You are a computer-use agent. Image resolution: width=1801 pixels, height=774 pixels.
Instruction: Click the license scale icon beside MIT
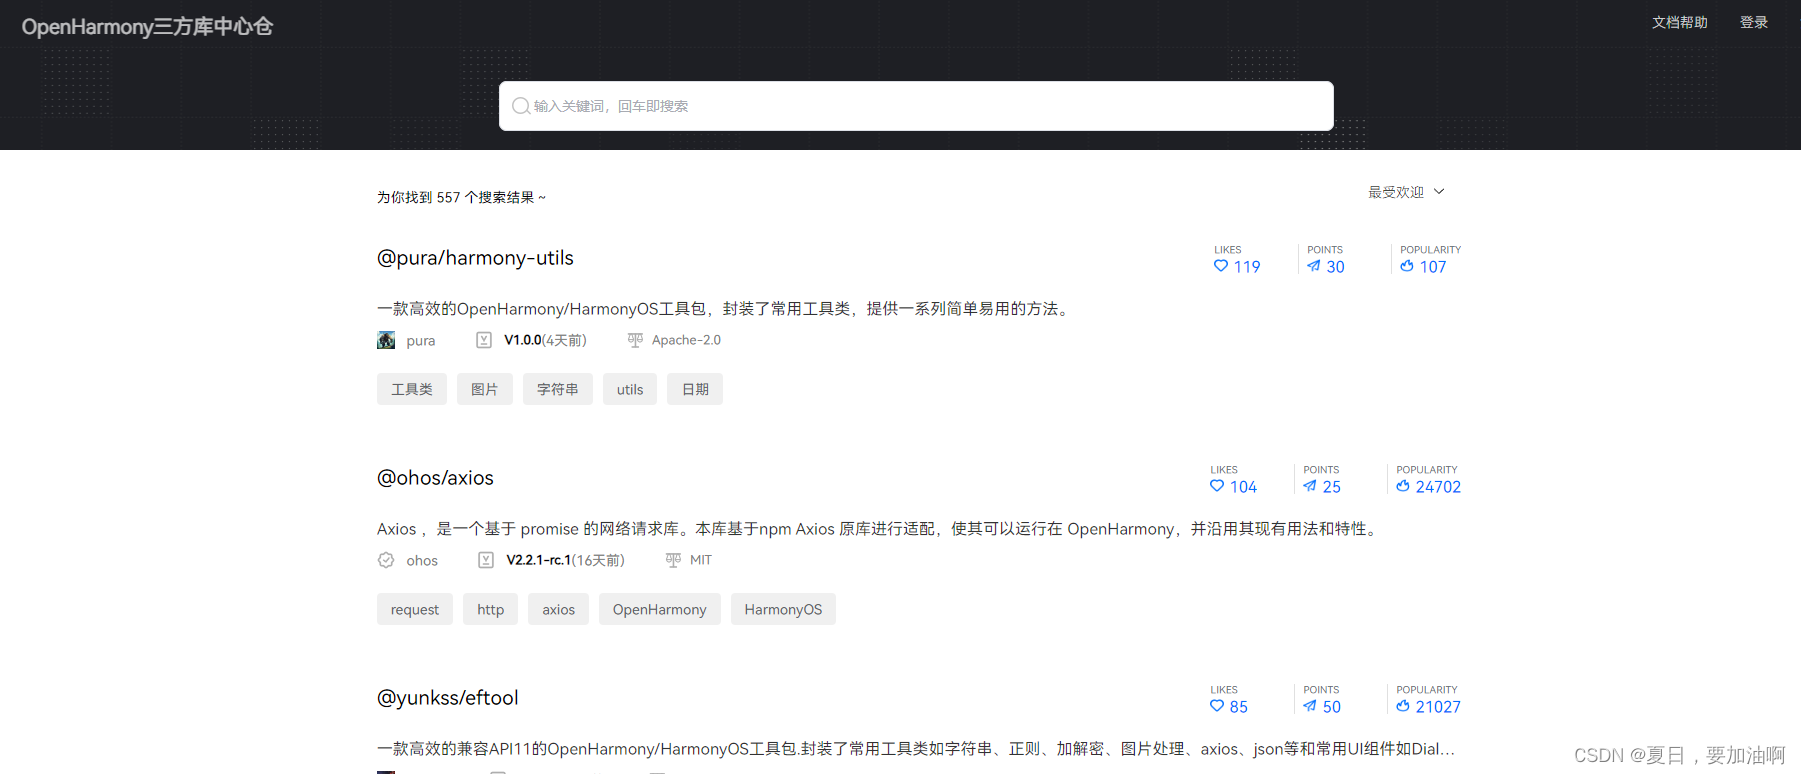(x=673, y=560)
